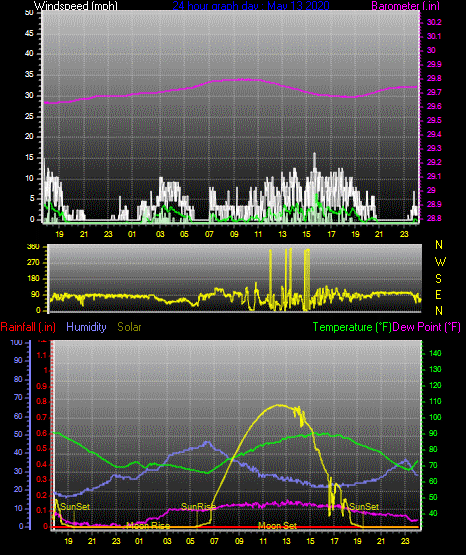Viewport: 466px width, 555px height.
Task: Click the red "Rainfall (.in)" legend label
Action: (28, 327)
